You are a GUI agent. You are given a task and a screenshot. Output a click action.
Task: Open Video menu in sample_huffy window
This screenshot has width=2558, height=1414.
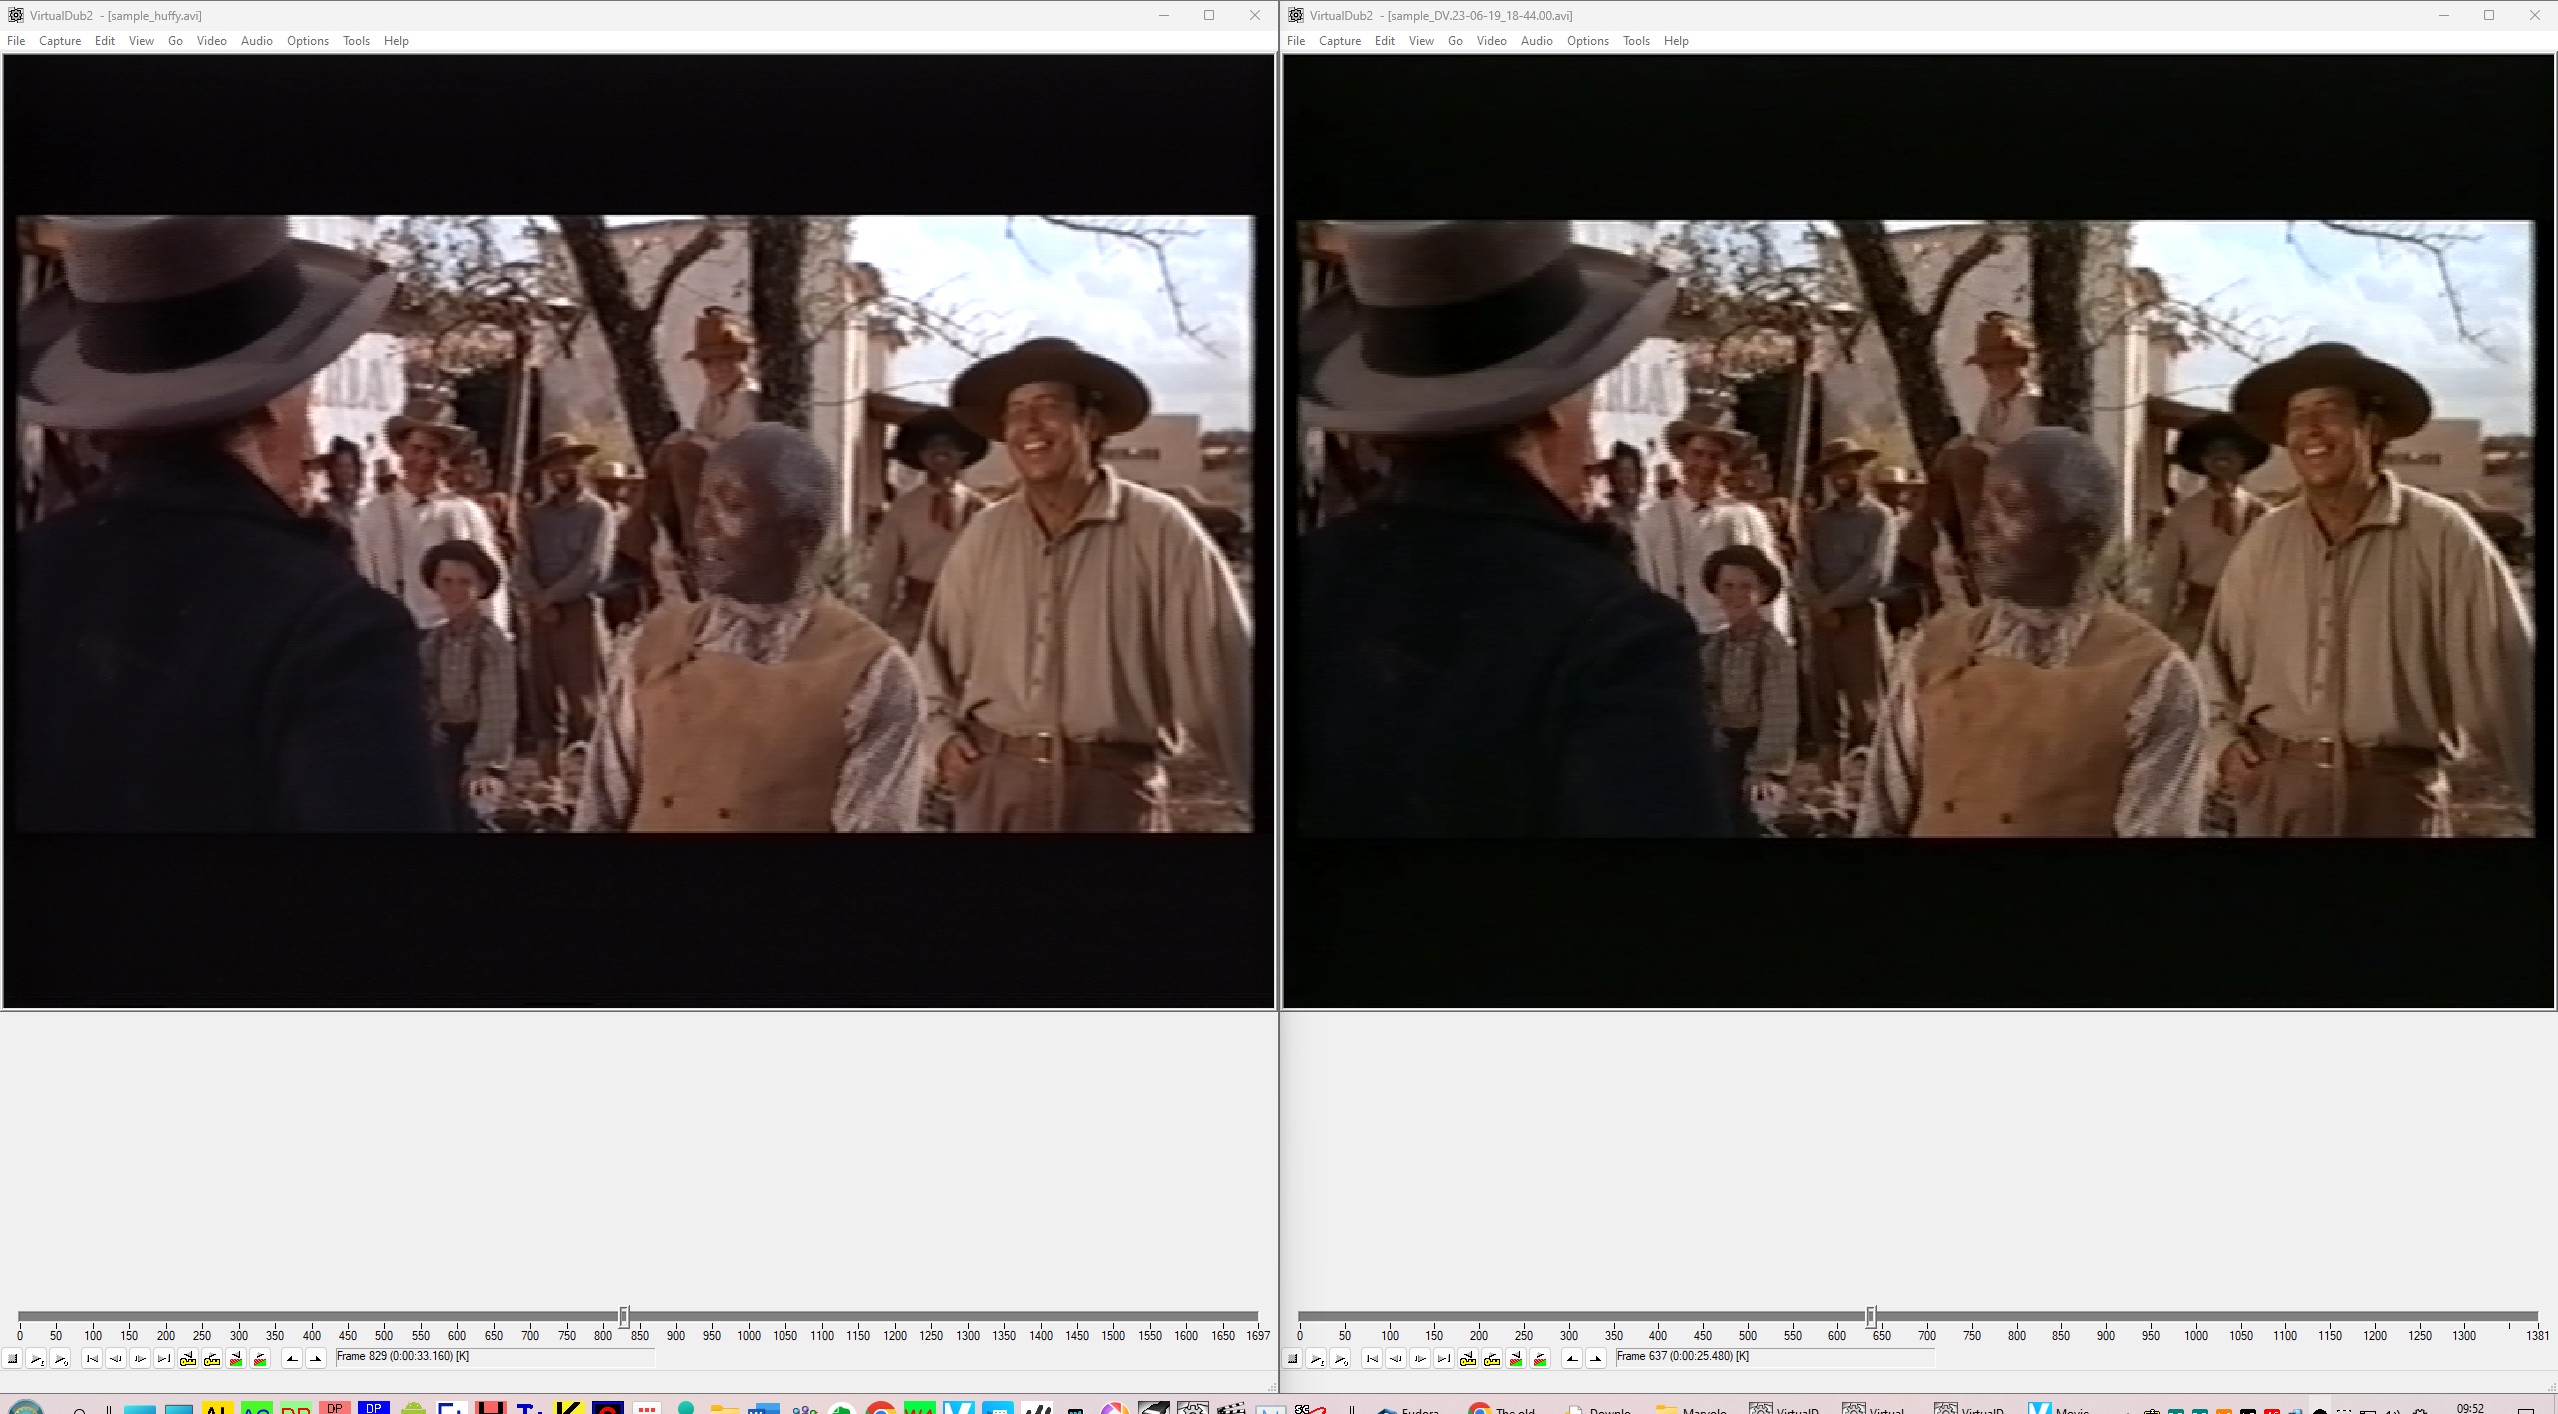point(211,41)
